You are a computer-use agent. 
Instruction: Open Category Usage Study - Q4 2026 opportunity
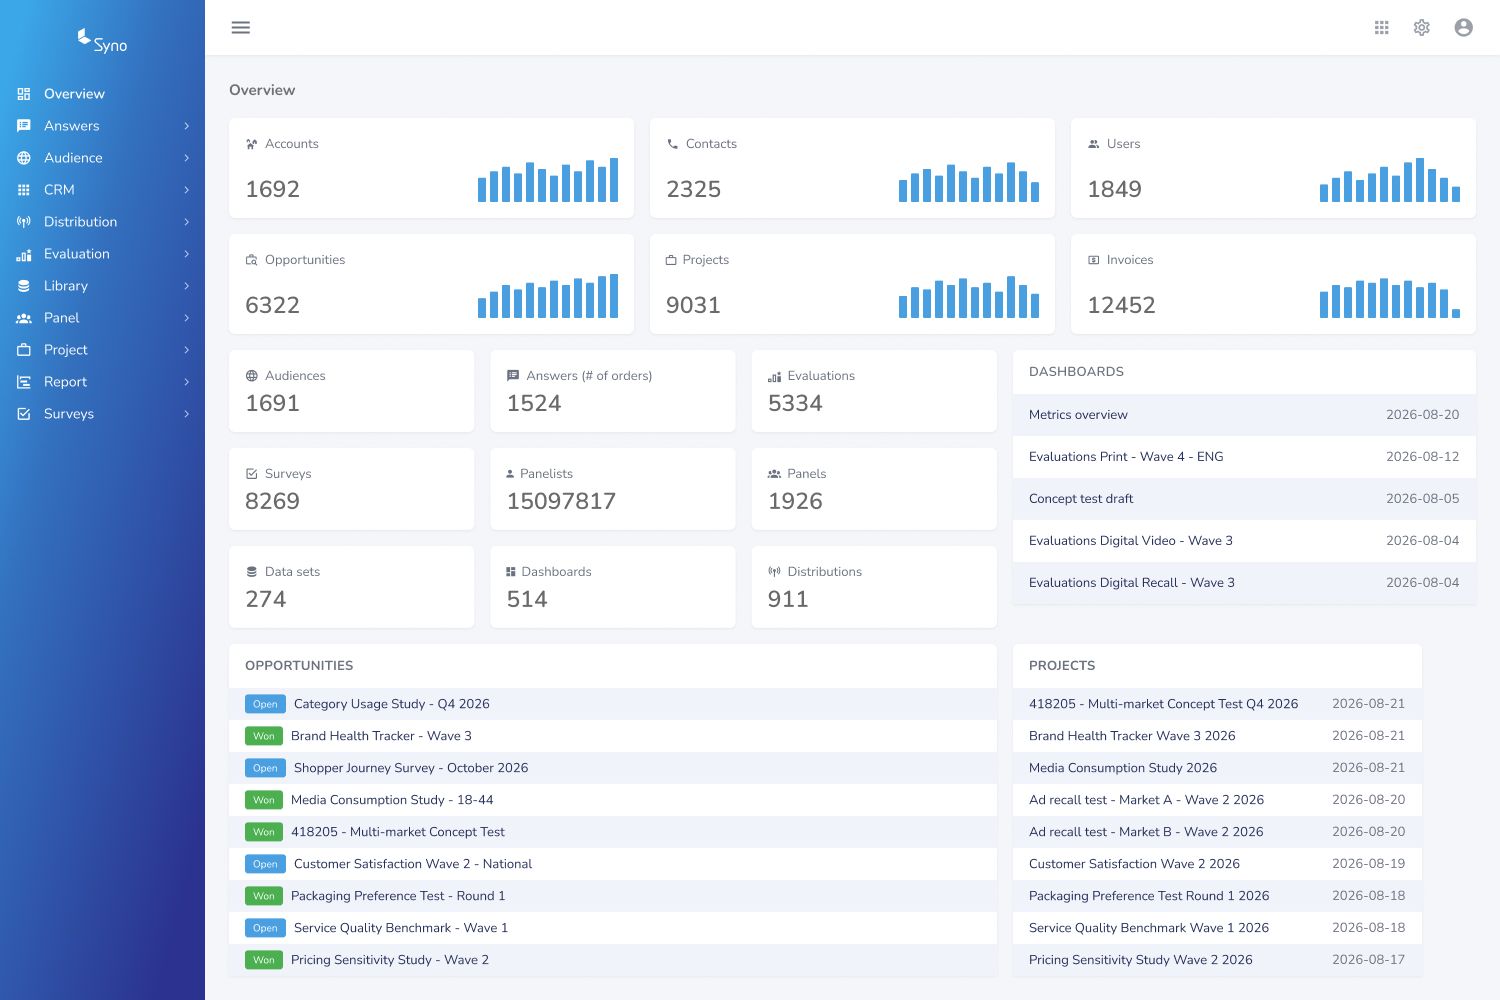612,704
